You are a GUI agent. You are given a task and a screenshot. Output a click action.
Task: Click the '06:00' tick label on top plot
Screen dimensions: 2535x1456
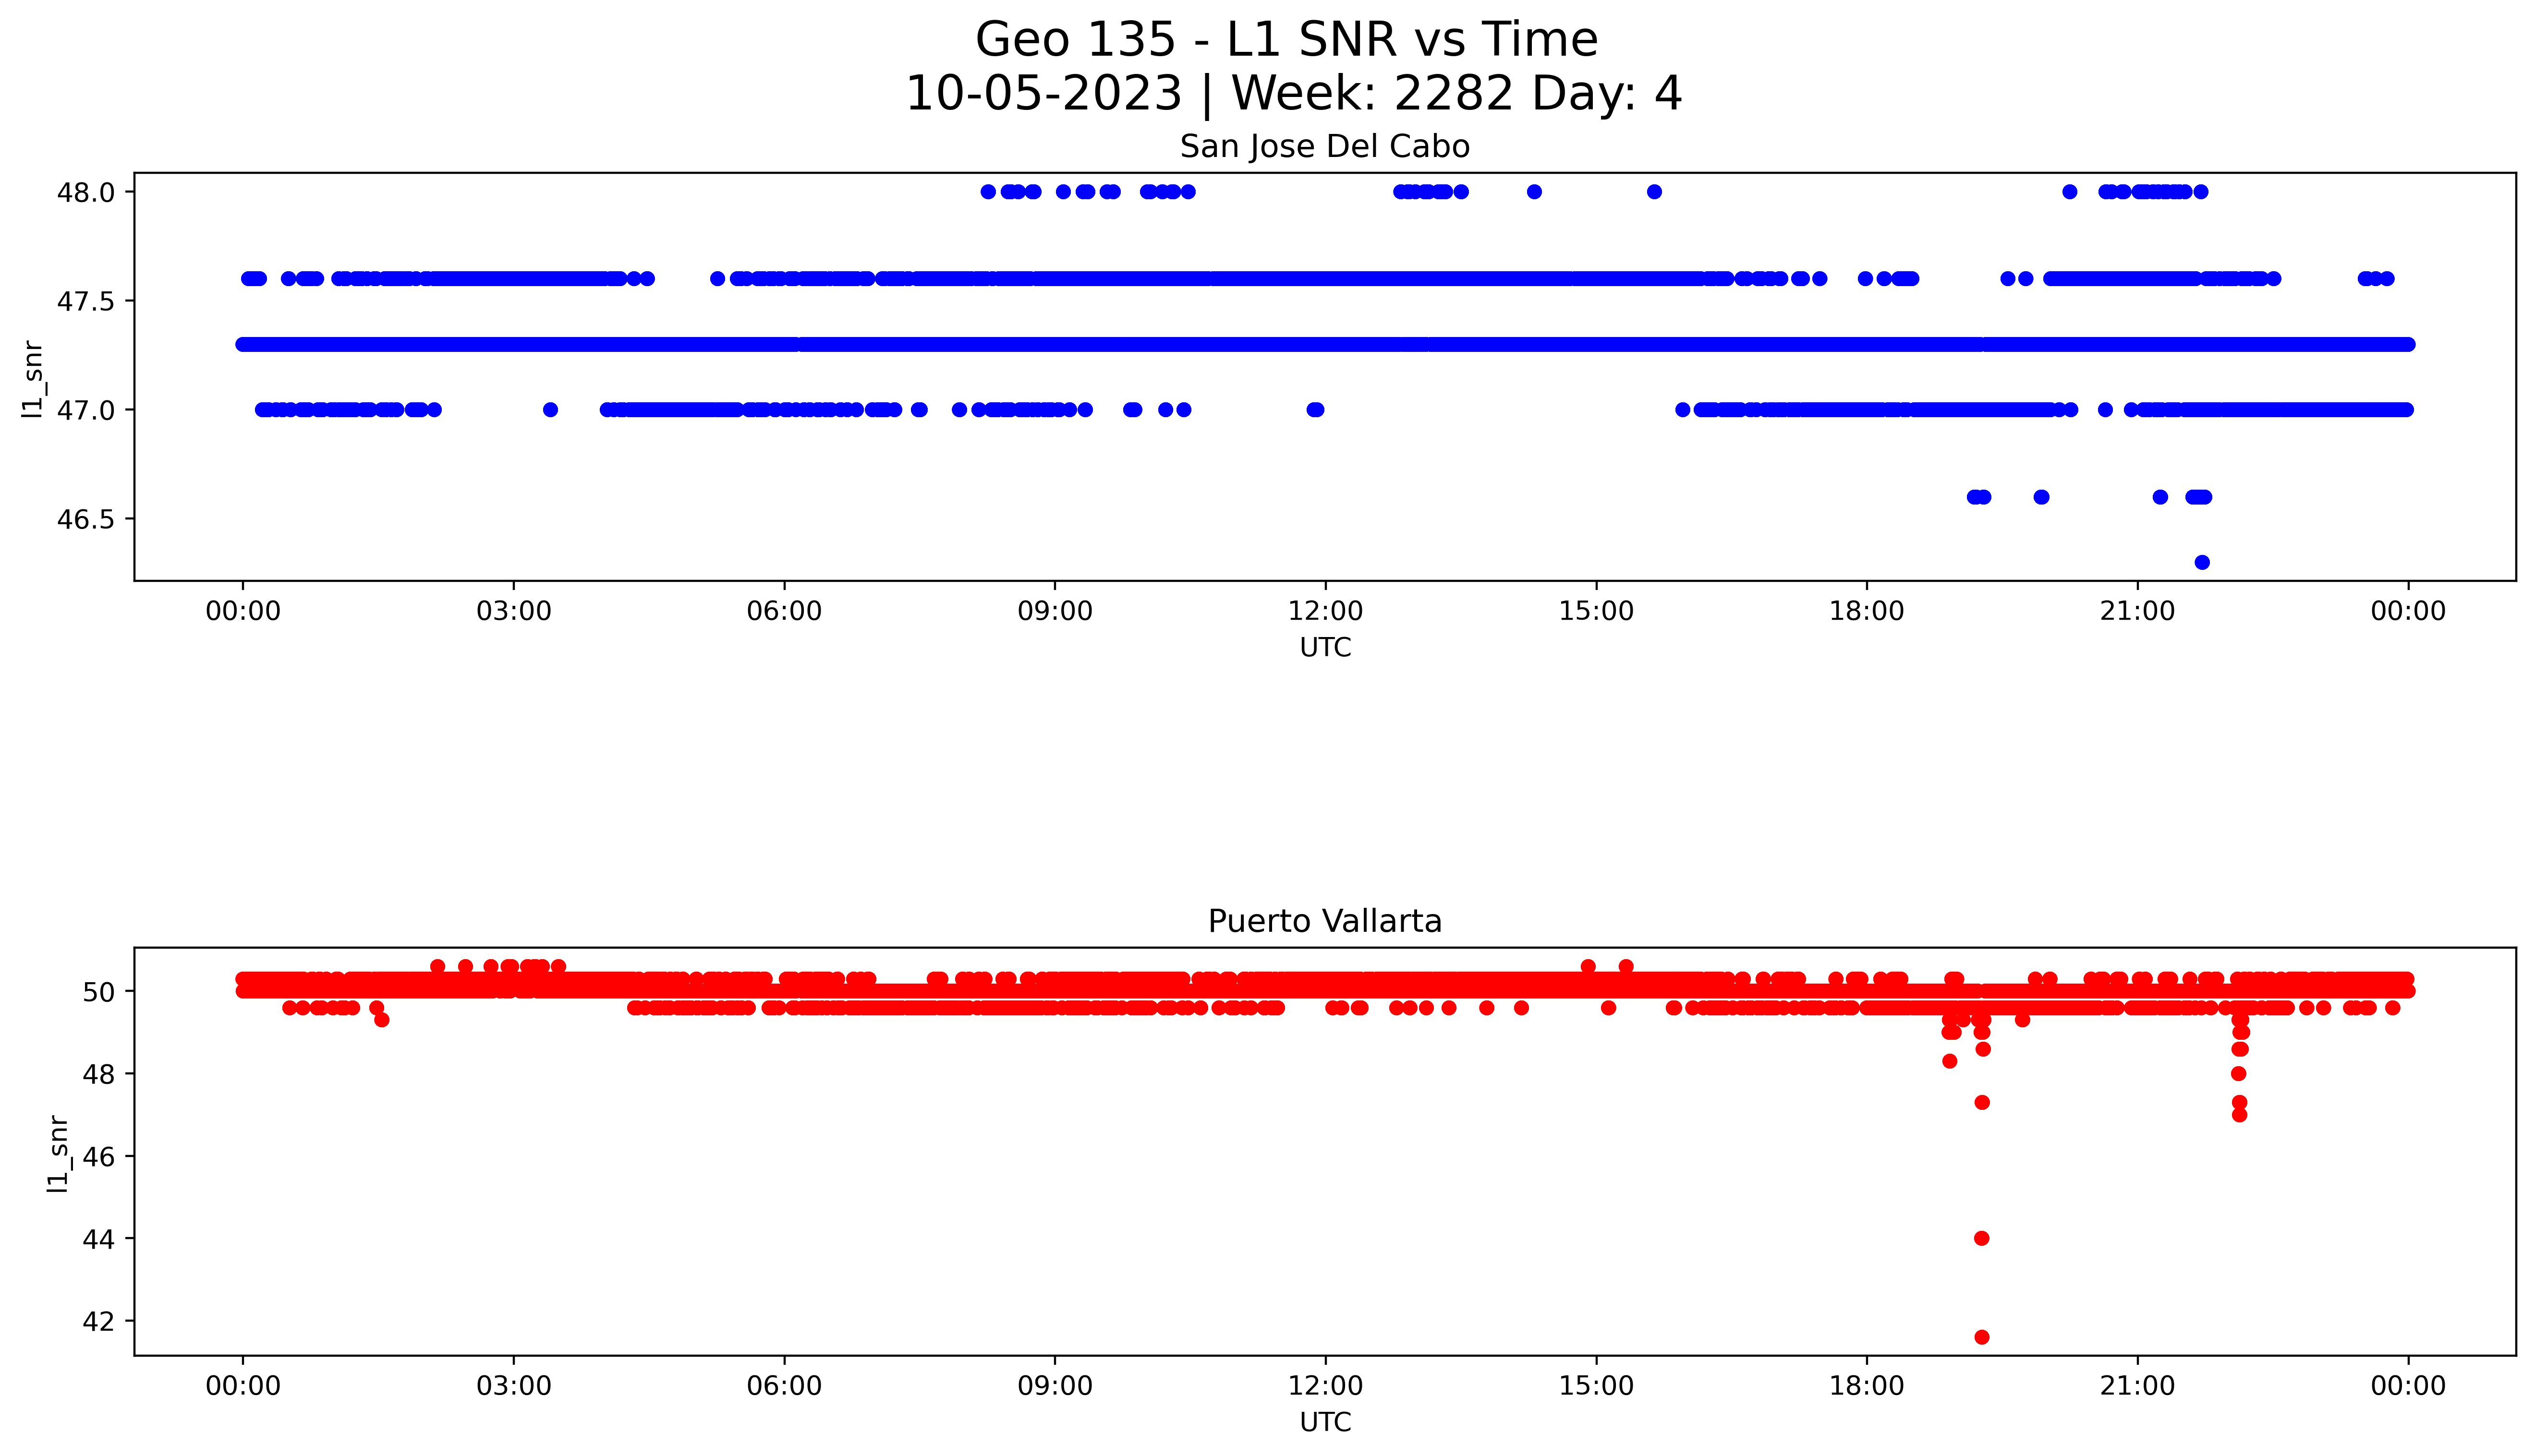tap(785, 612)
